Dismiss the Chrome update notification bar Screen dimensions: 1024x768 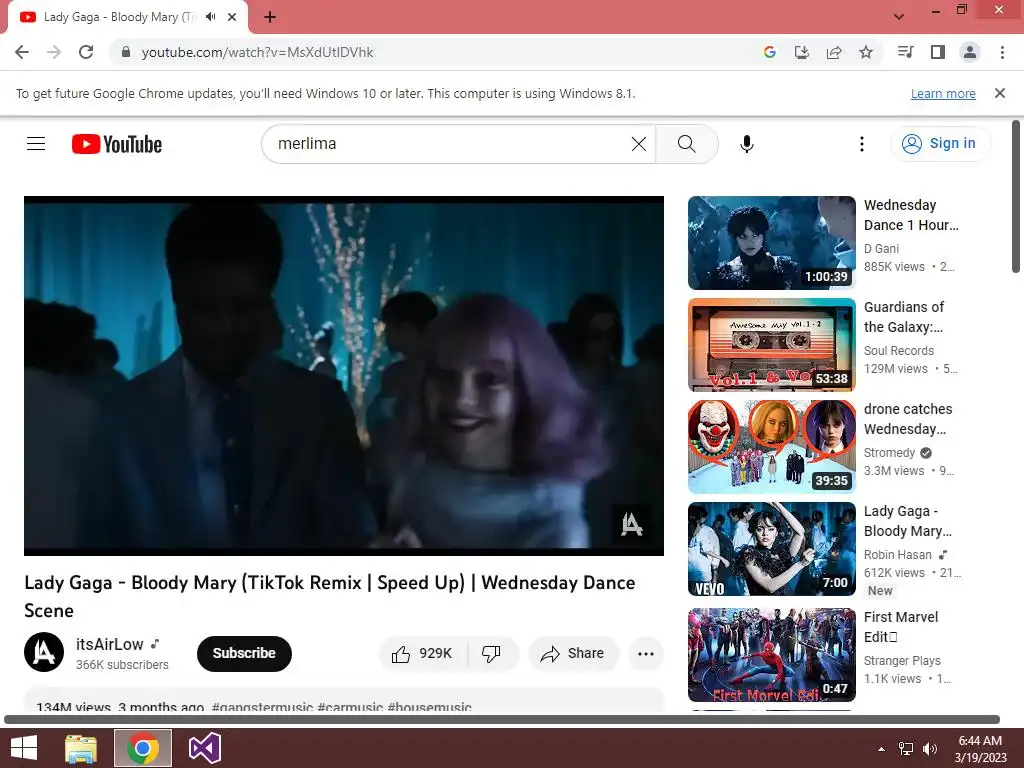click(x=1000, y=93)
